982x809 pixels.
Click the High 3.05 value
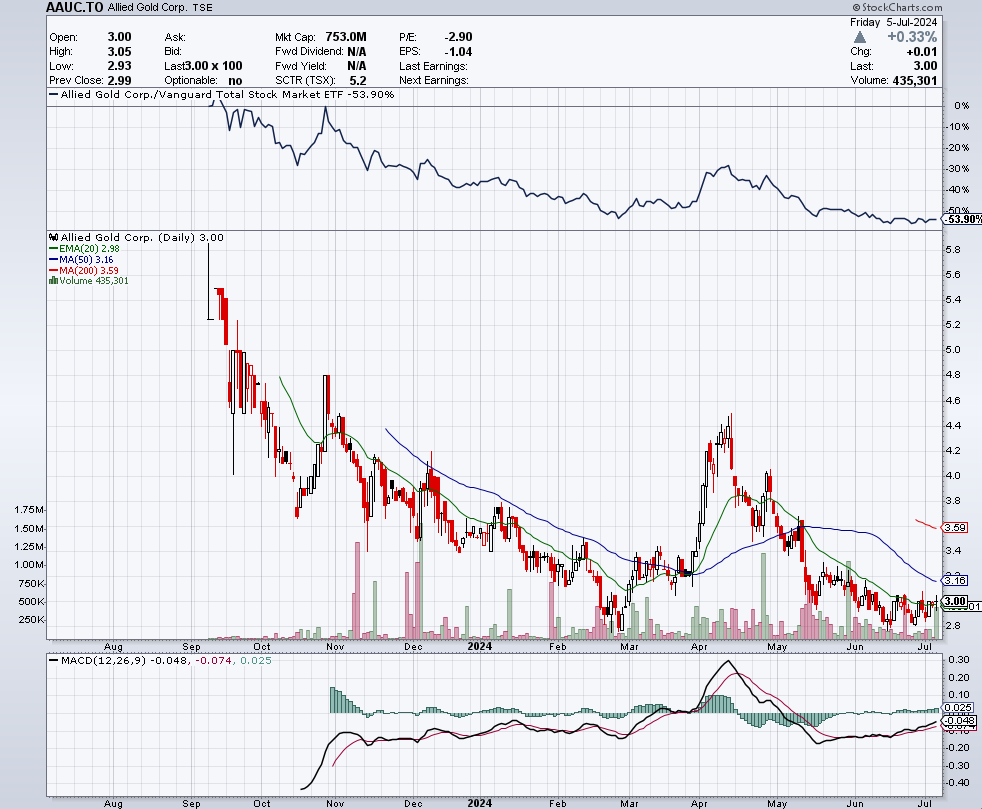pyautogui.click(x=119, y=51)
